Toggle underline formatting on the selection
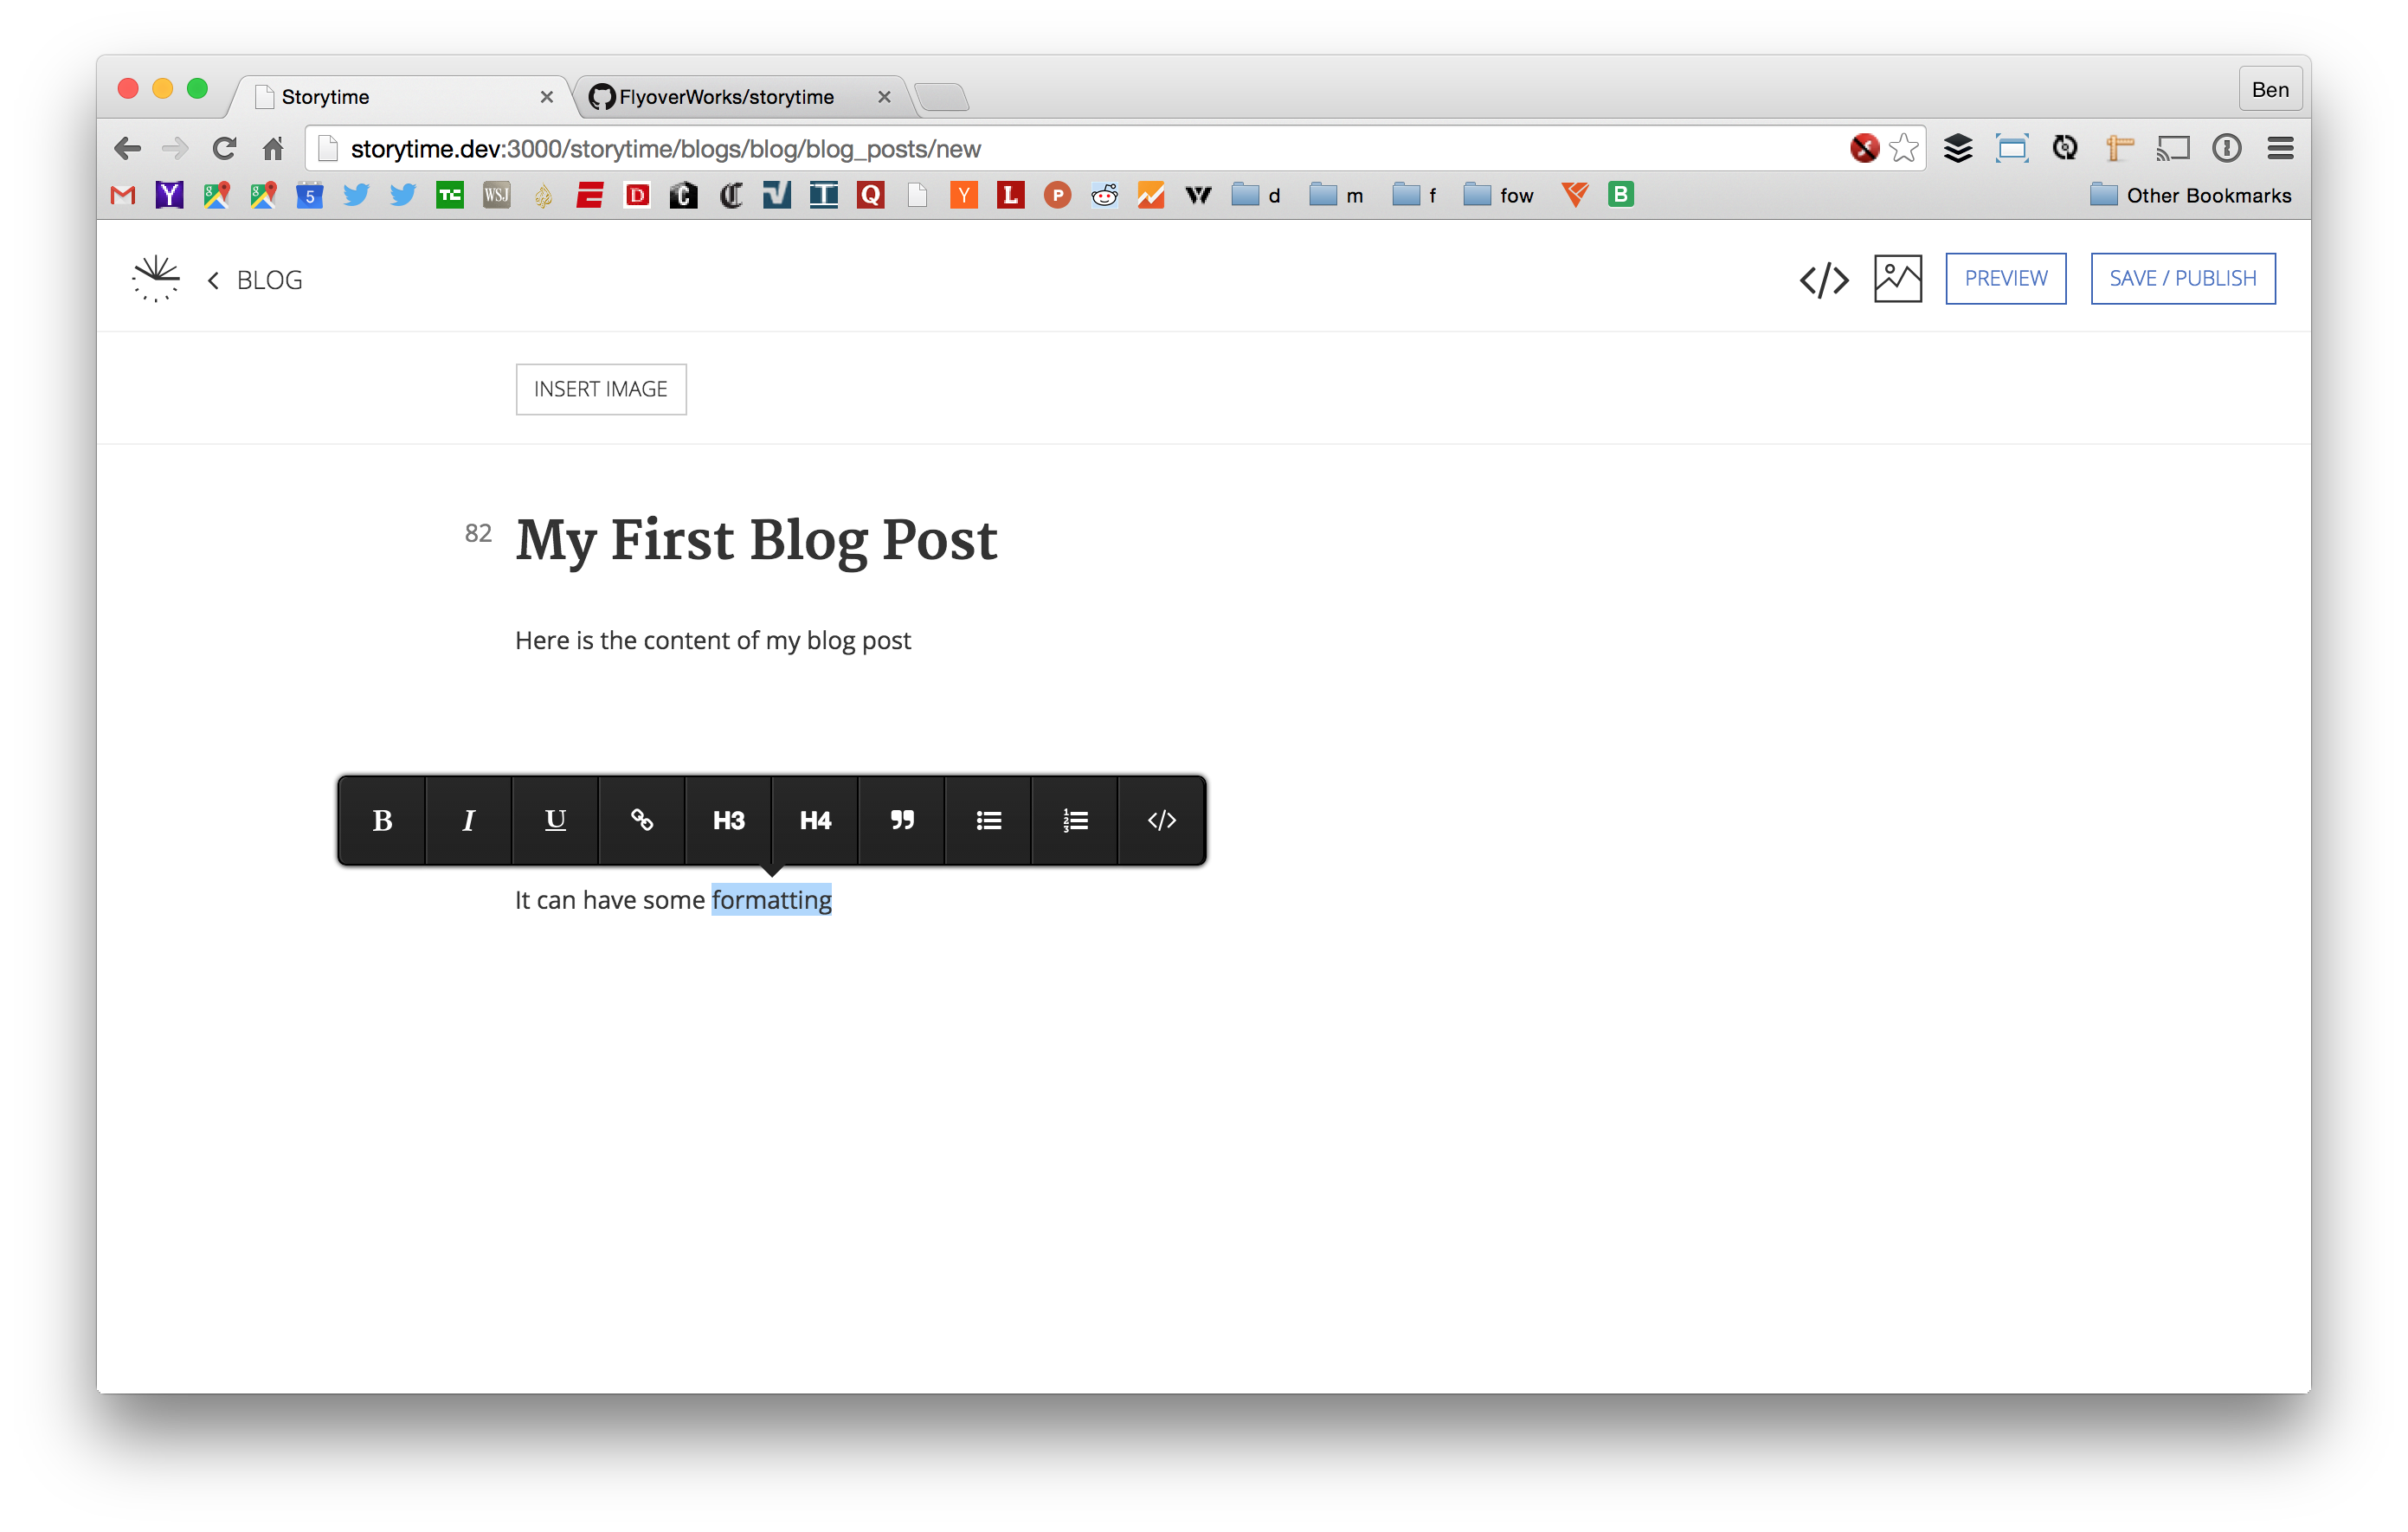2408x1532 pixels. coord(555,820)
